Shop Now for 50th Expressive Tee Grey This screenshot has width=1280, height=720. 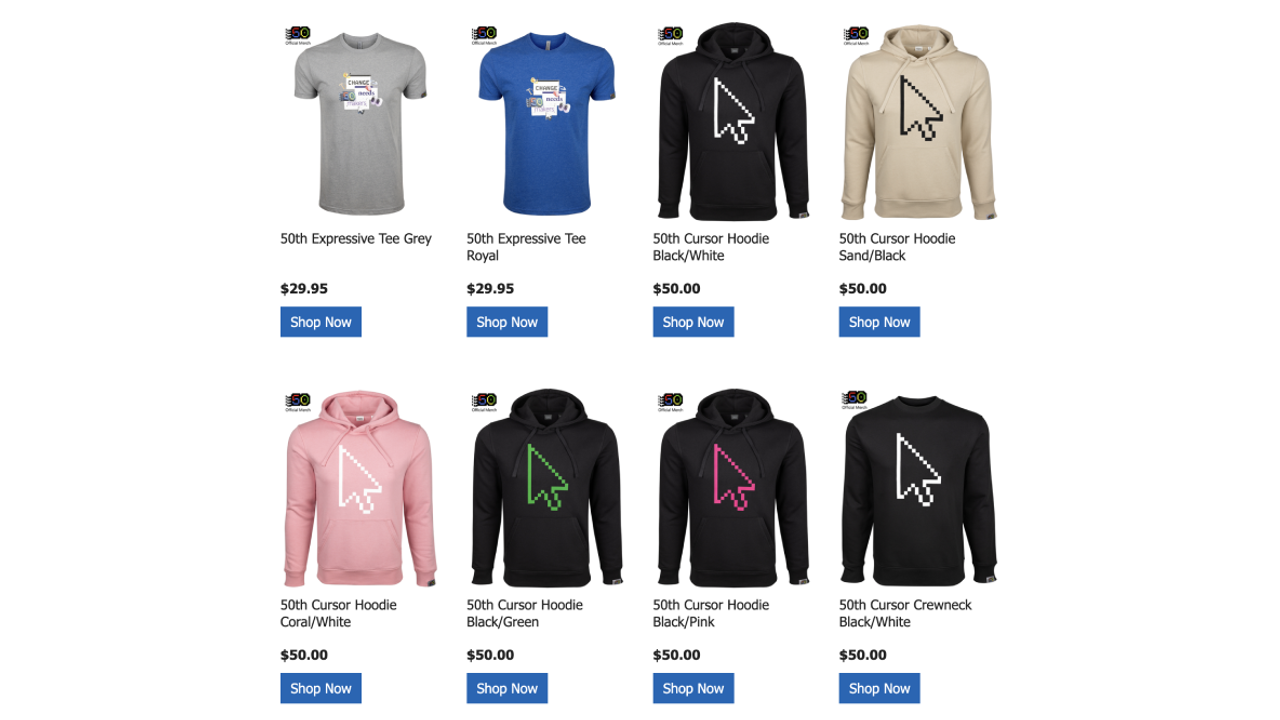pyautogui.click(x=321, y=322)
